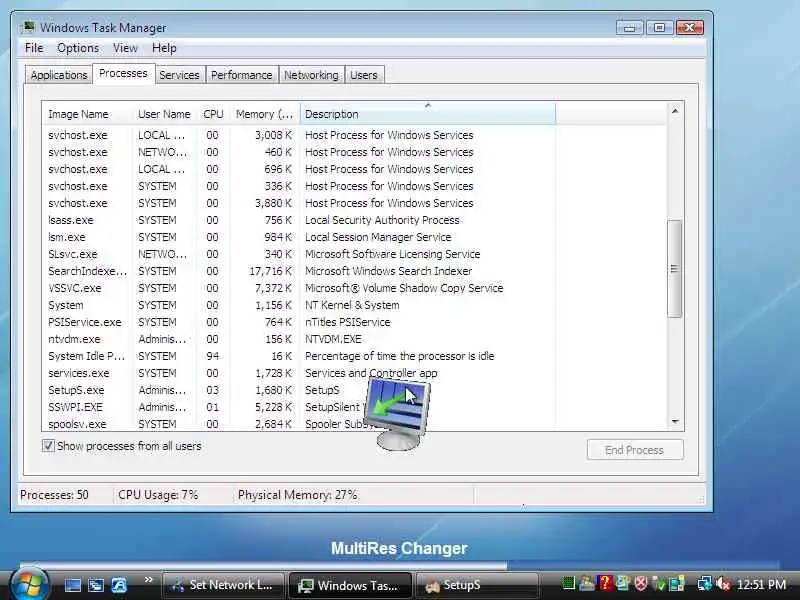Click 'Physical Memory: 27%' in status bar

point(297,495)
